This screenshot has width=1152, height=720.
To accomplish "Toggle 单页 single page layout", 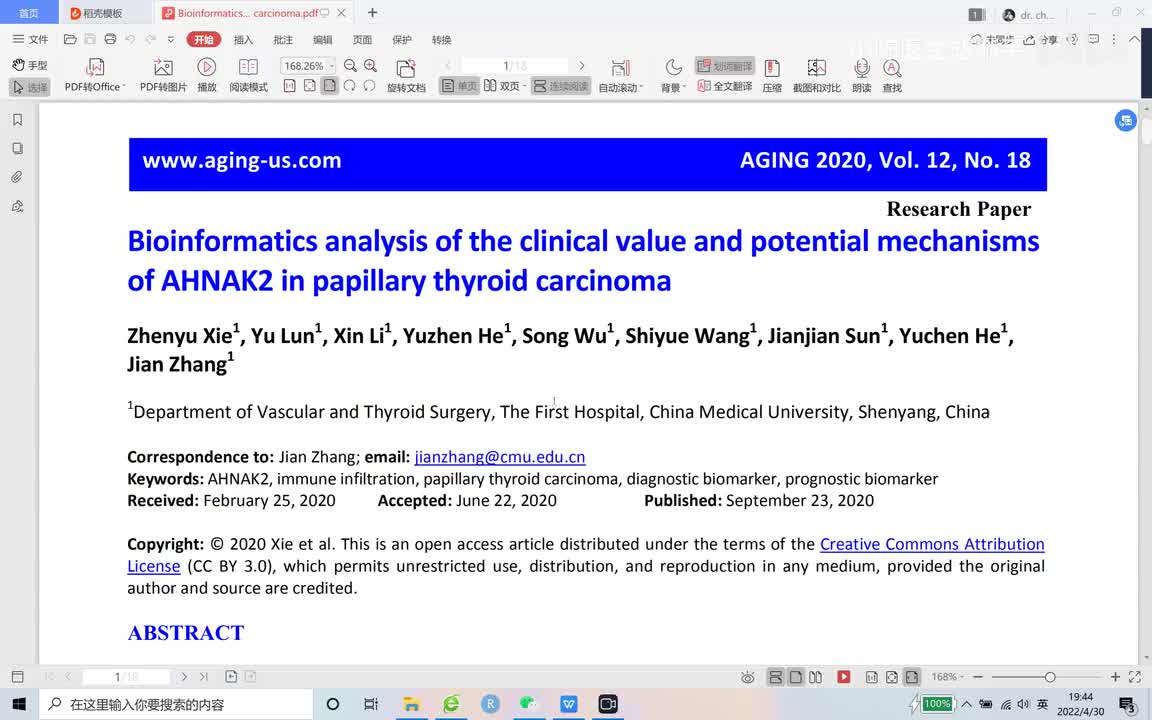I will point(459,87).
